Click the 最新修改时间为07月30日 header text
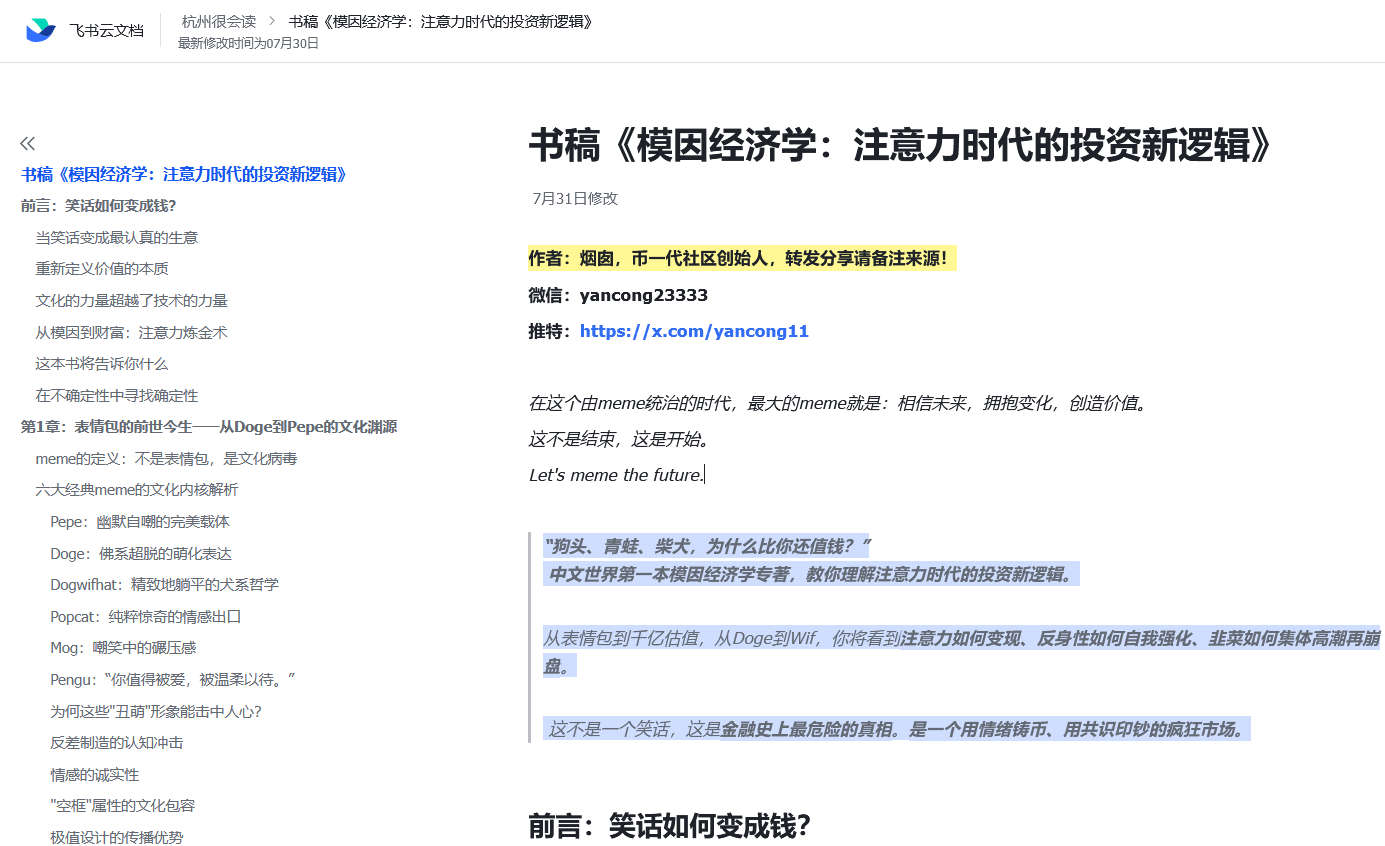 click(x=248, y=43)
